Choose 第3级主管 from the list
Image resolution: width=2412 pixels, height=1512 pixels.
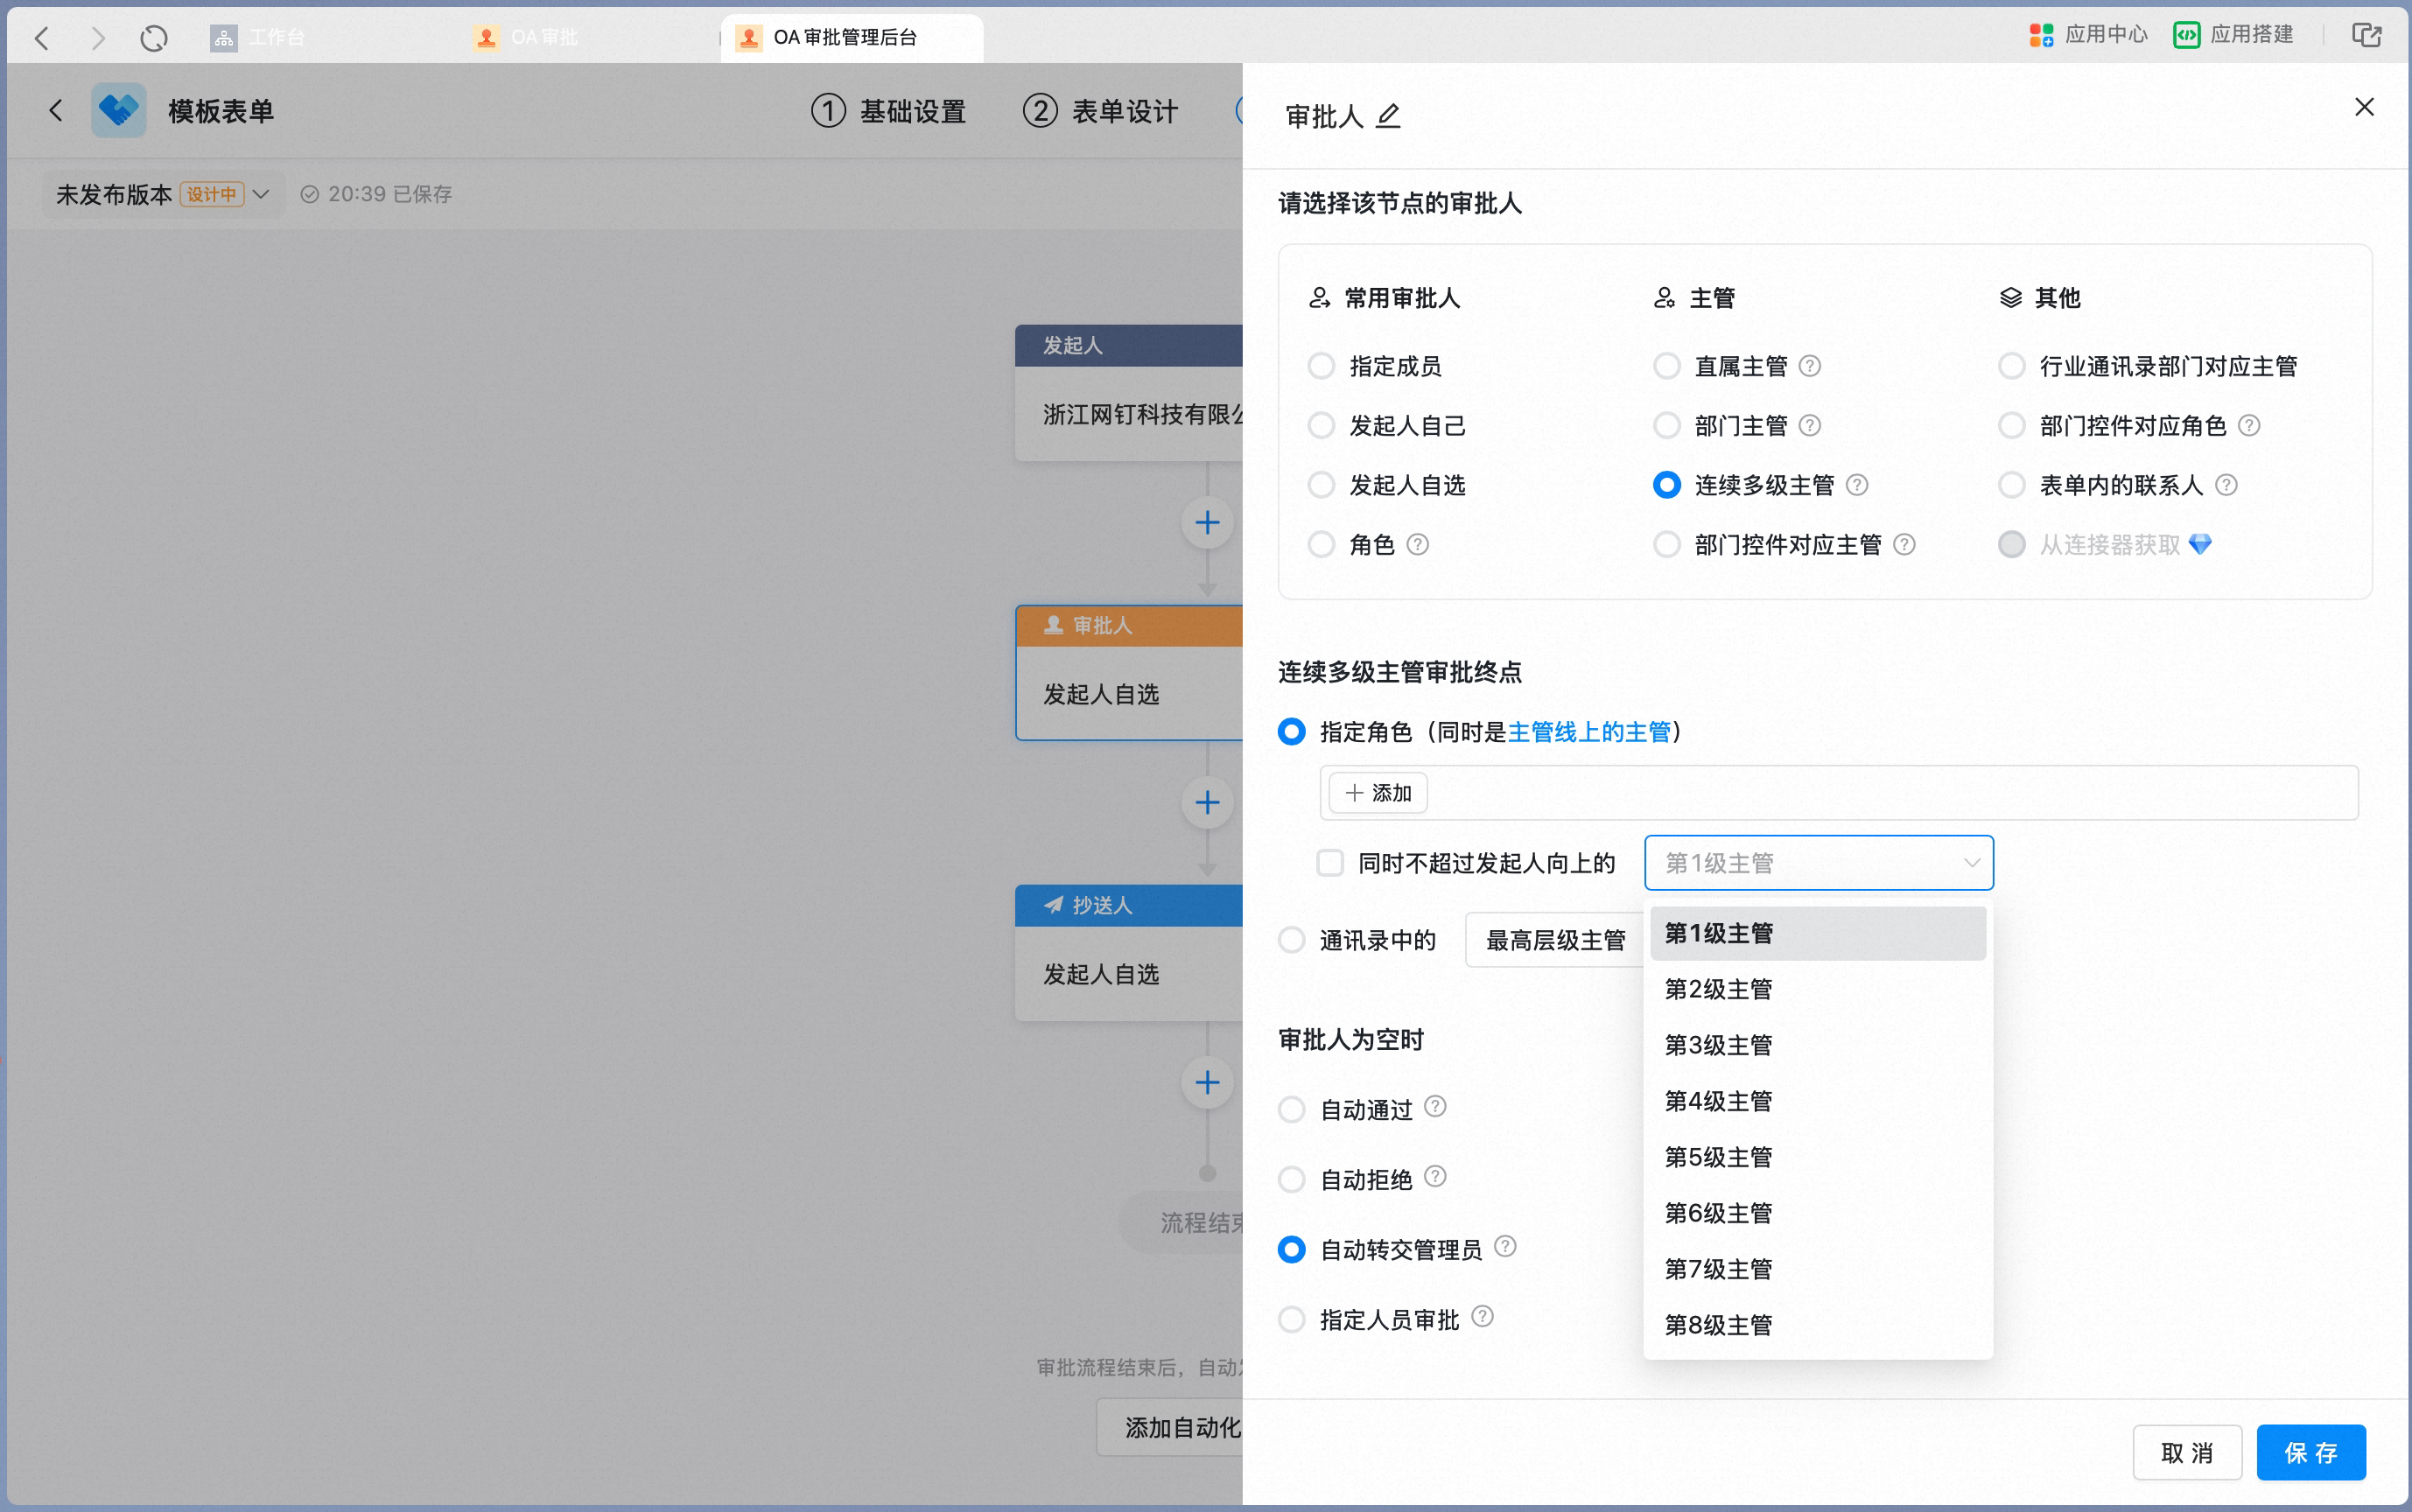coord(1817,1046)
